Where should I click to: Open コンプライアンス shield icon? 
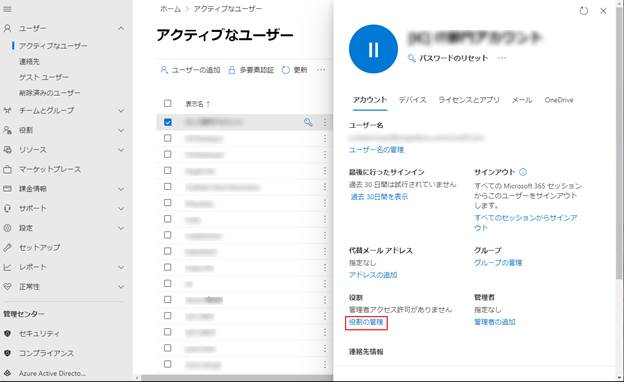(x=7, y=353)
